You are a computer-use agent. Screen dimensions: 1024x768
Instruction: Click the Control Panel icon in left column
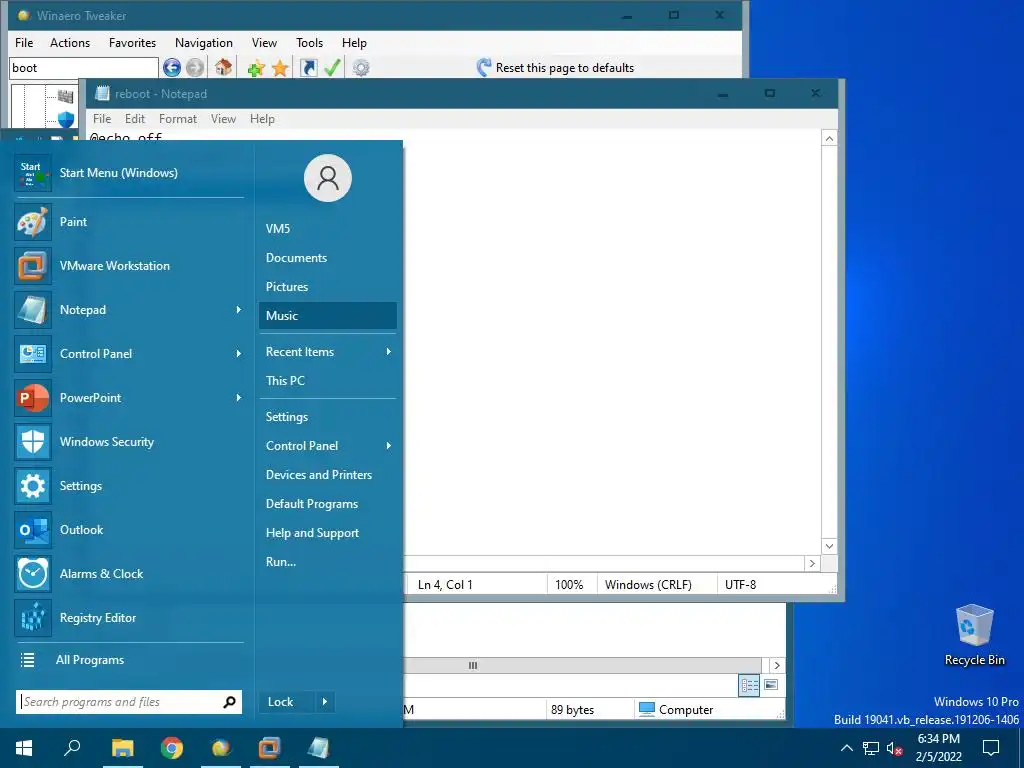tap(33, 354)
